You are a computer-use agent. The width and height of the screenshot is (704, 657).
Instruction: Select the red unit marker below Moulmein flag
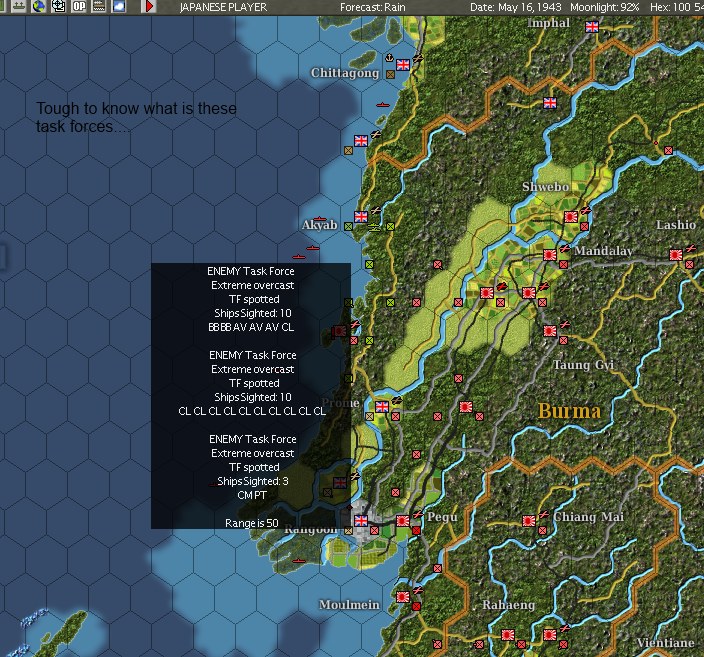pos(417,607)
